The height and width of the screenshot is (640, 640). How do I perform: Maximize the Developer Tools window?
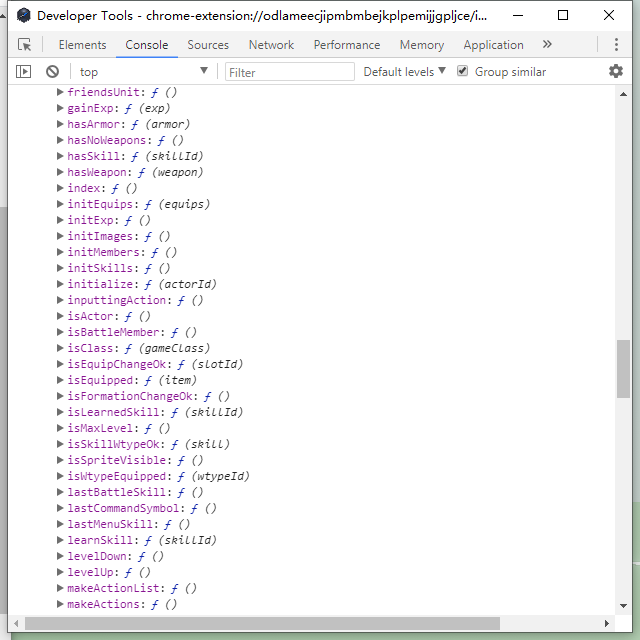[563, 16]
